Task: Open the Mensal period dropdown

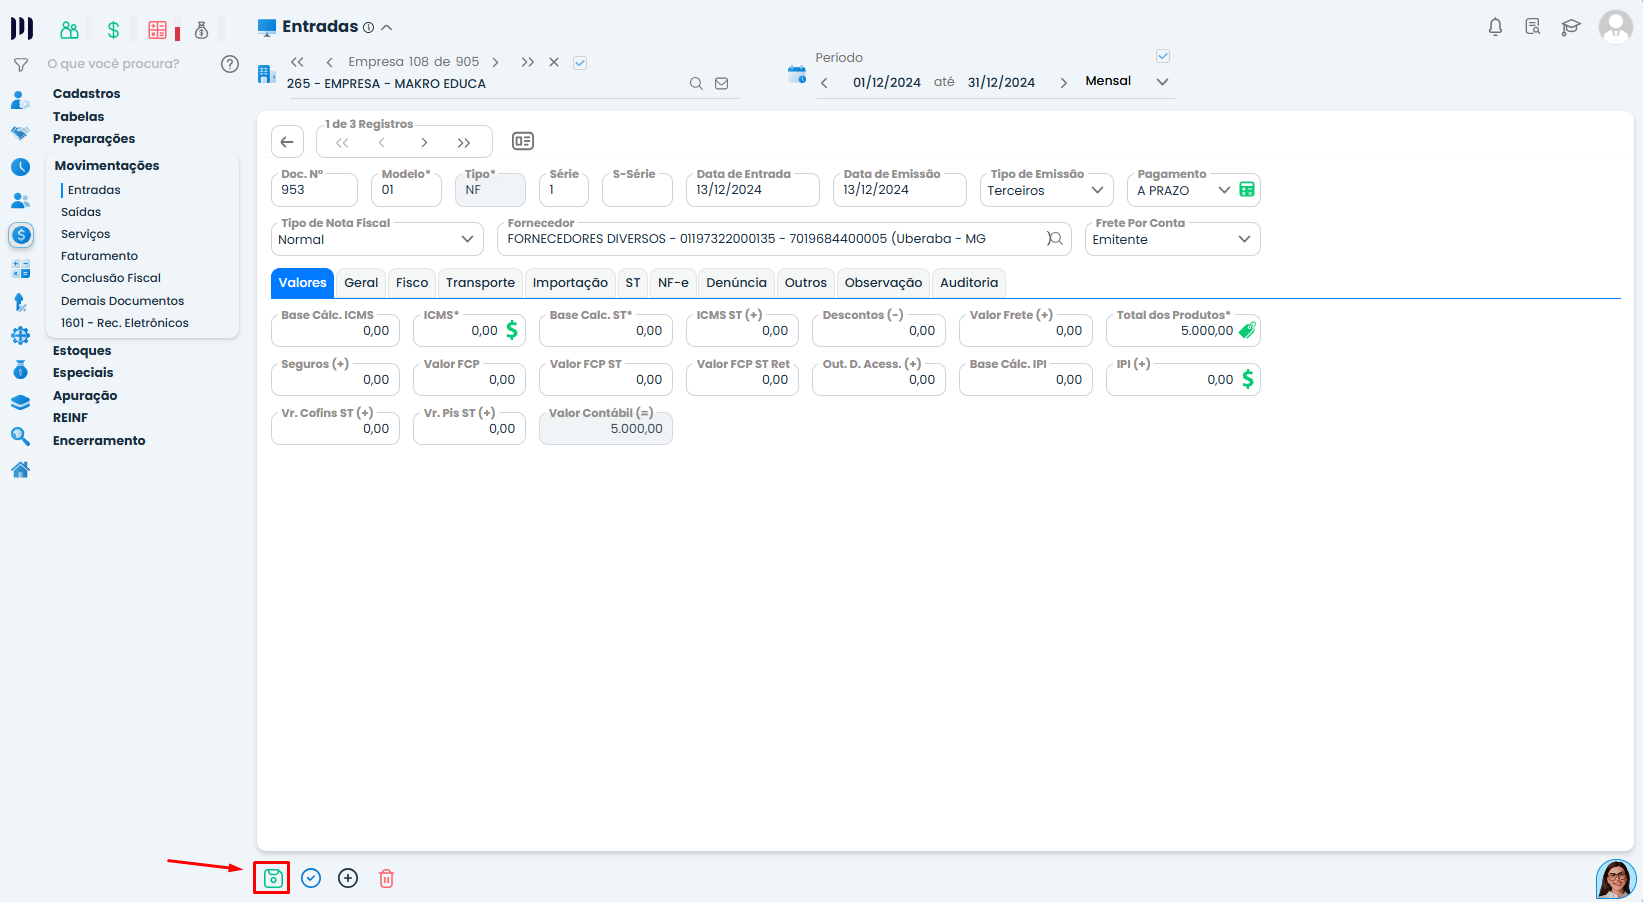Action: coord(1162,82)
